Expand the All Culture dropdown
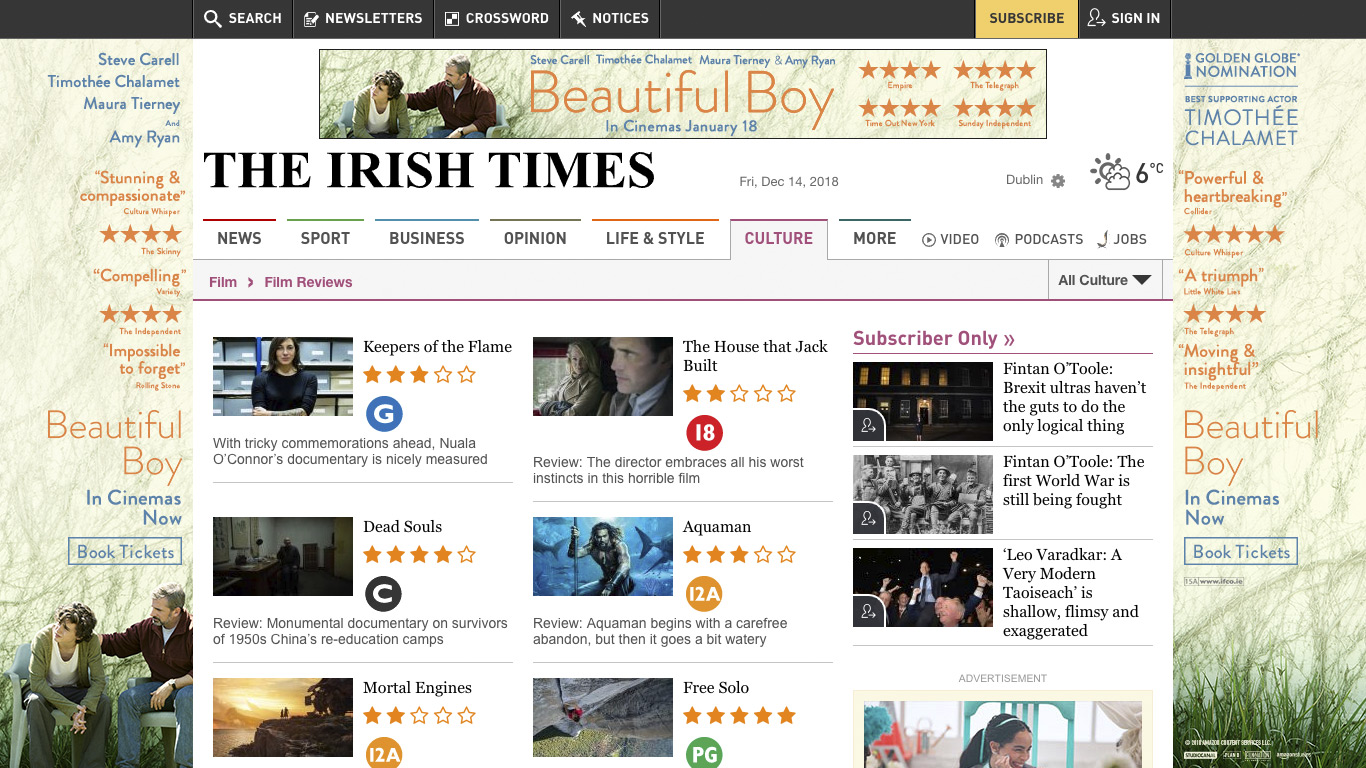1366x768 pixels. tap(1105, 280)
